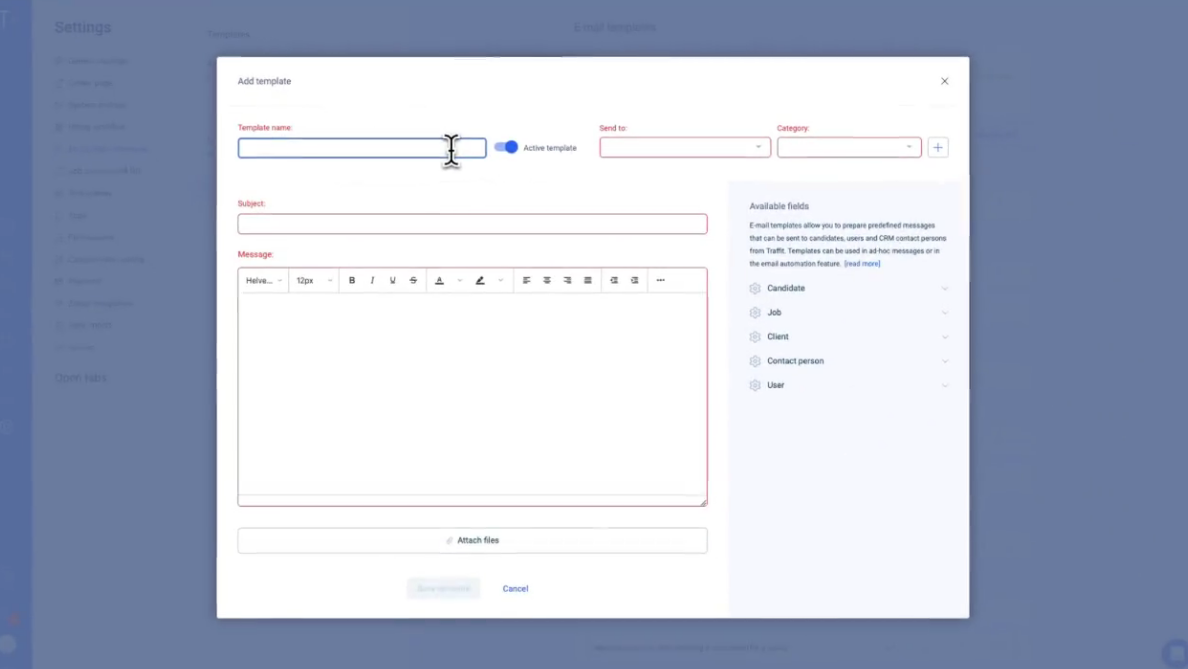Click the disabled Save template button
The width and height of the screenshot is (1188, 669).
click(x=443, y=589)
